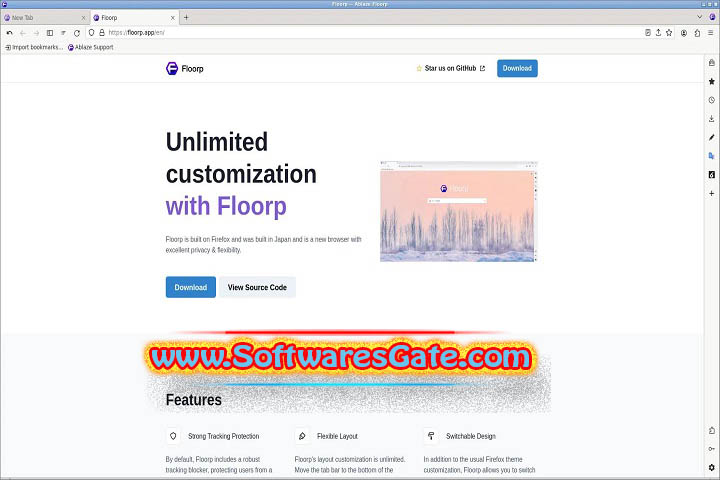The image size is (720, 480).
Task: Click the 'with Floorp' purple headline text
Action: (226, 206)
